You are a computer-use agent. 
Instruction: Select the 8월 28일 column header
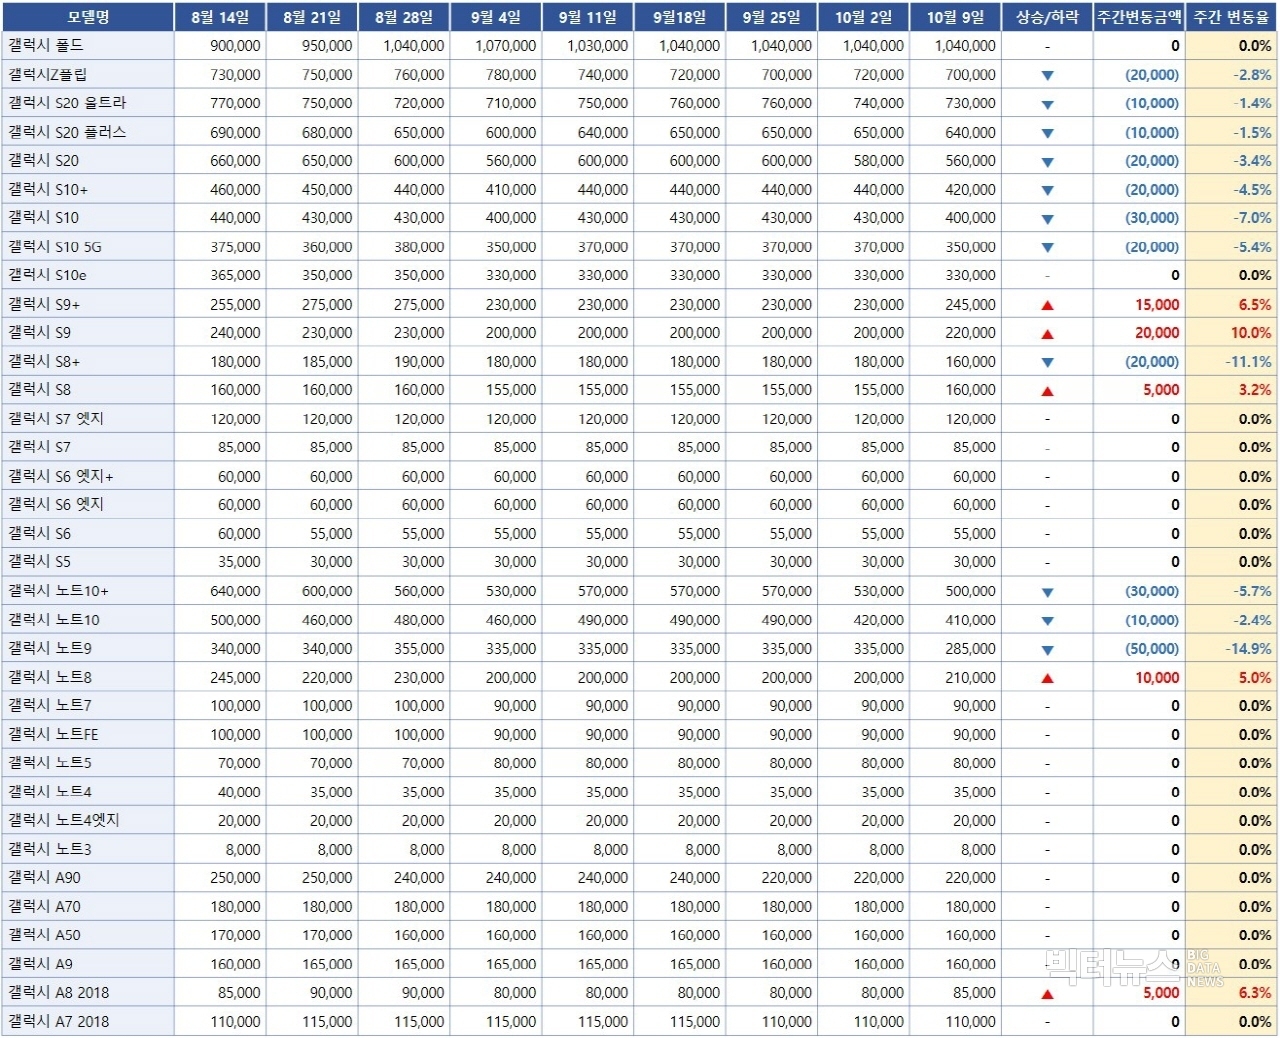coord(404,17)
